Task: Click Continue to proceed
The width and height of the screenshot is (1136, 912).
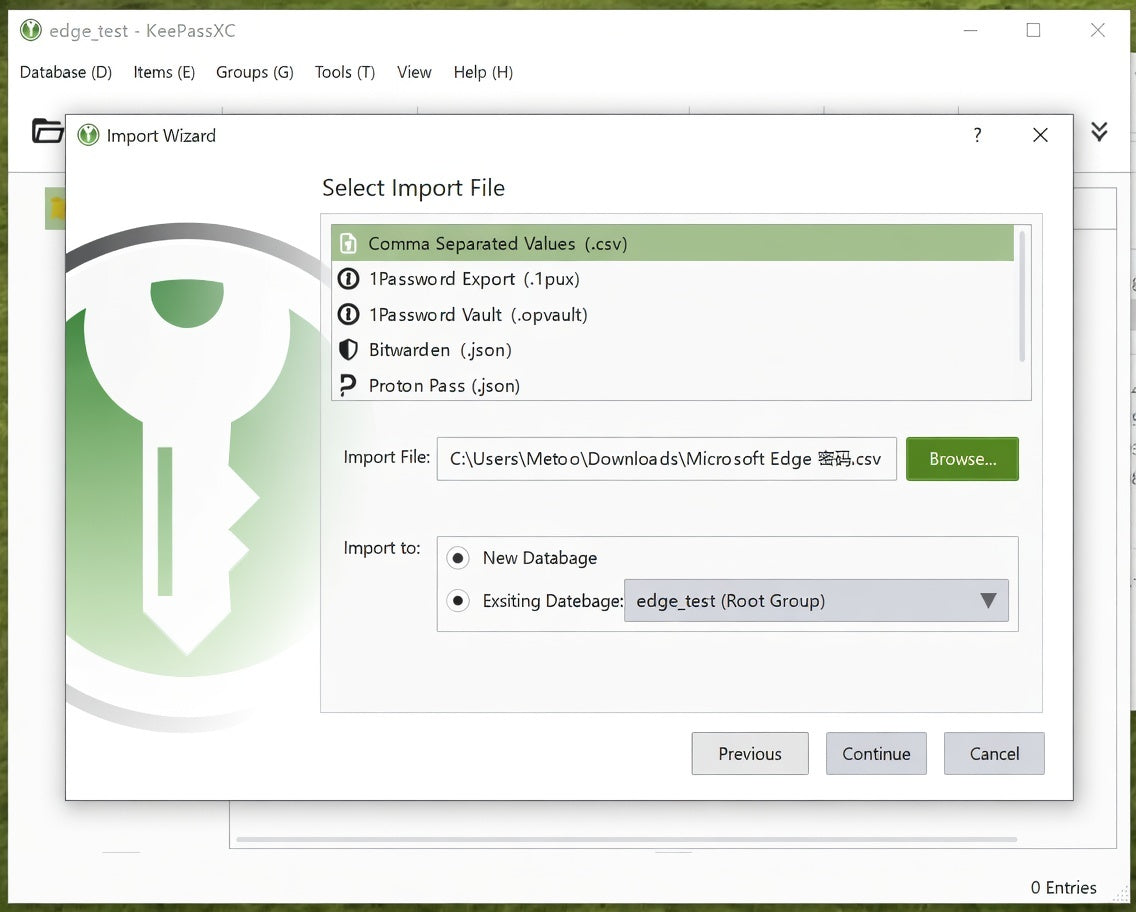Action: click(876, 753)
